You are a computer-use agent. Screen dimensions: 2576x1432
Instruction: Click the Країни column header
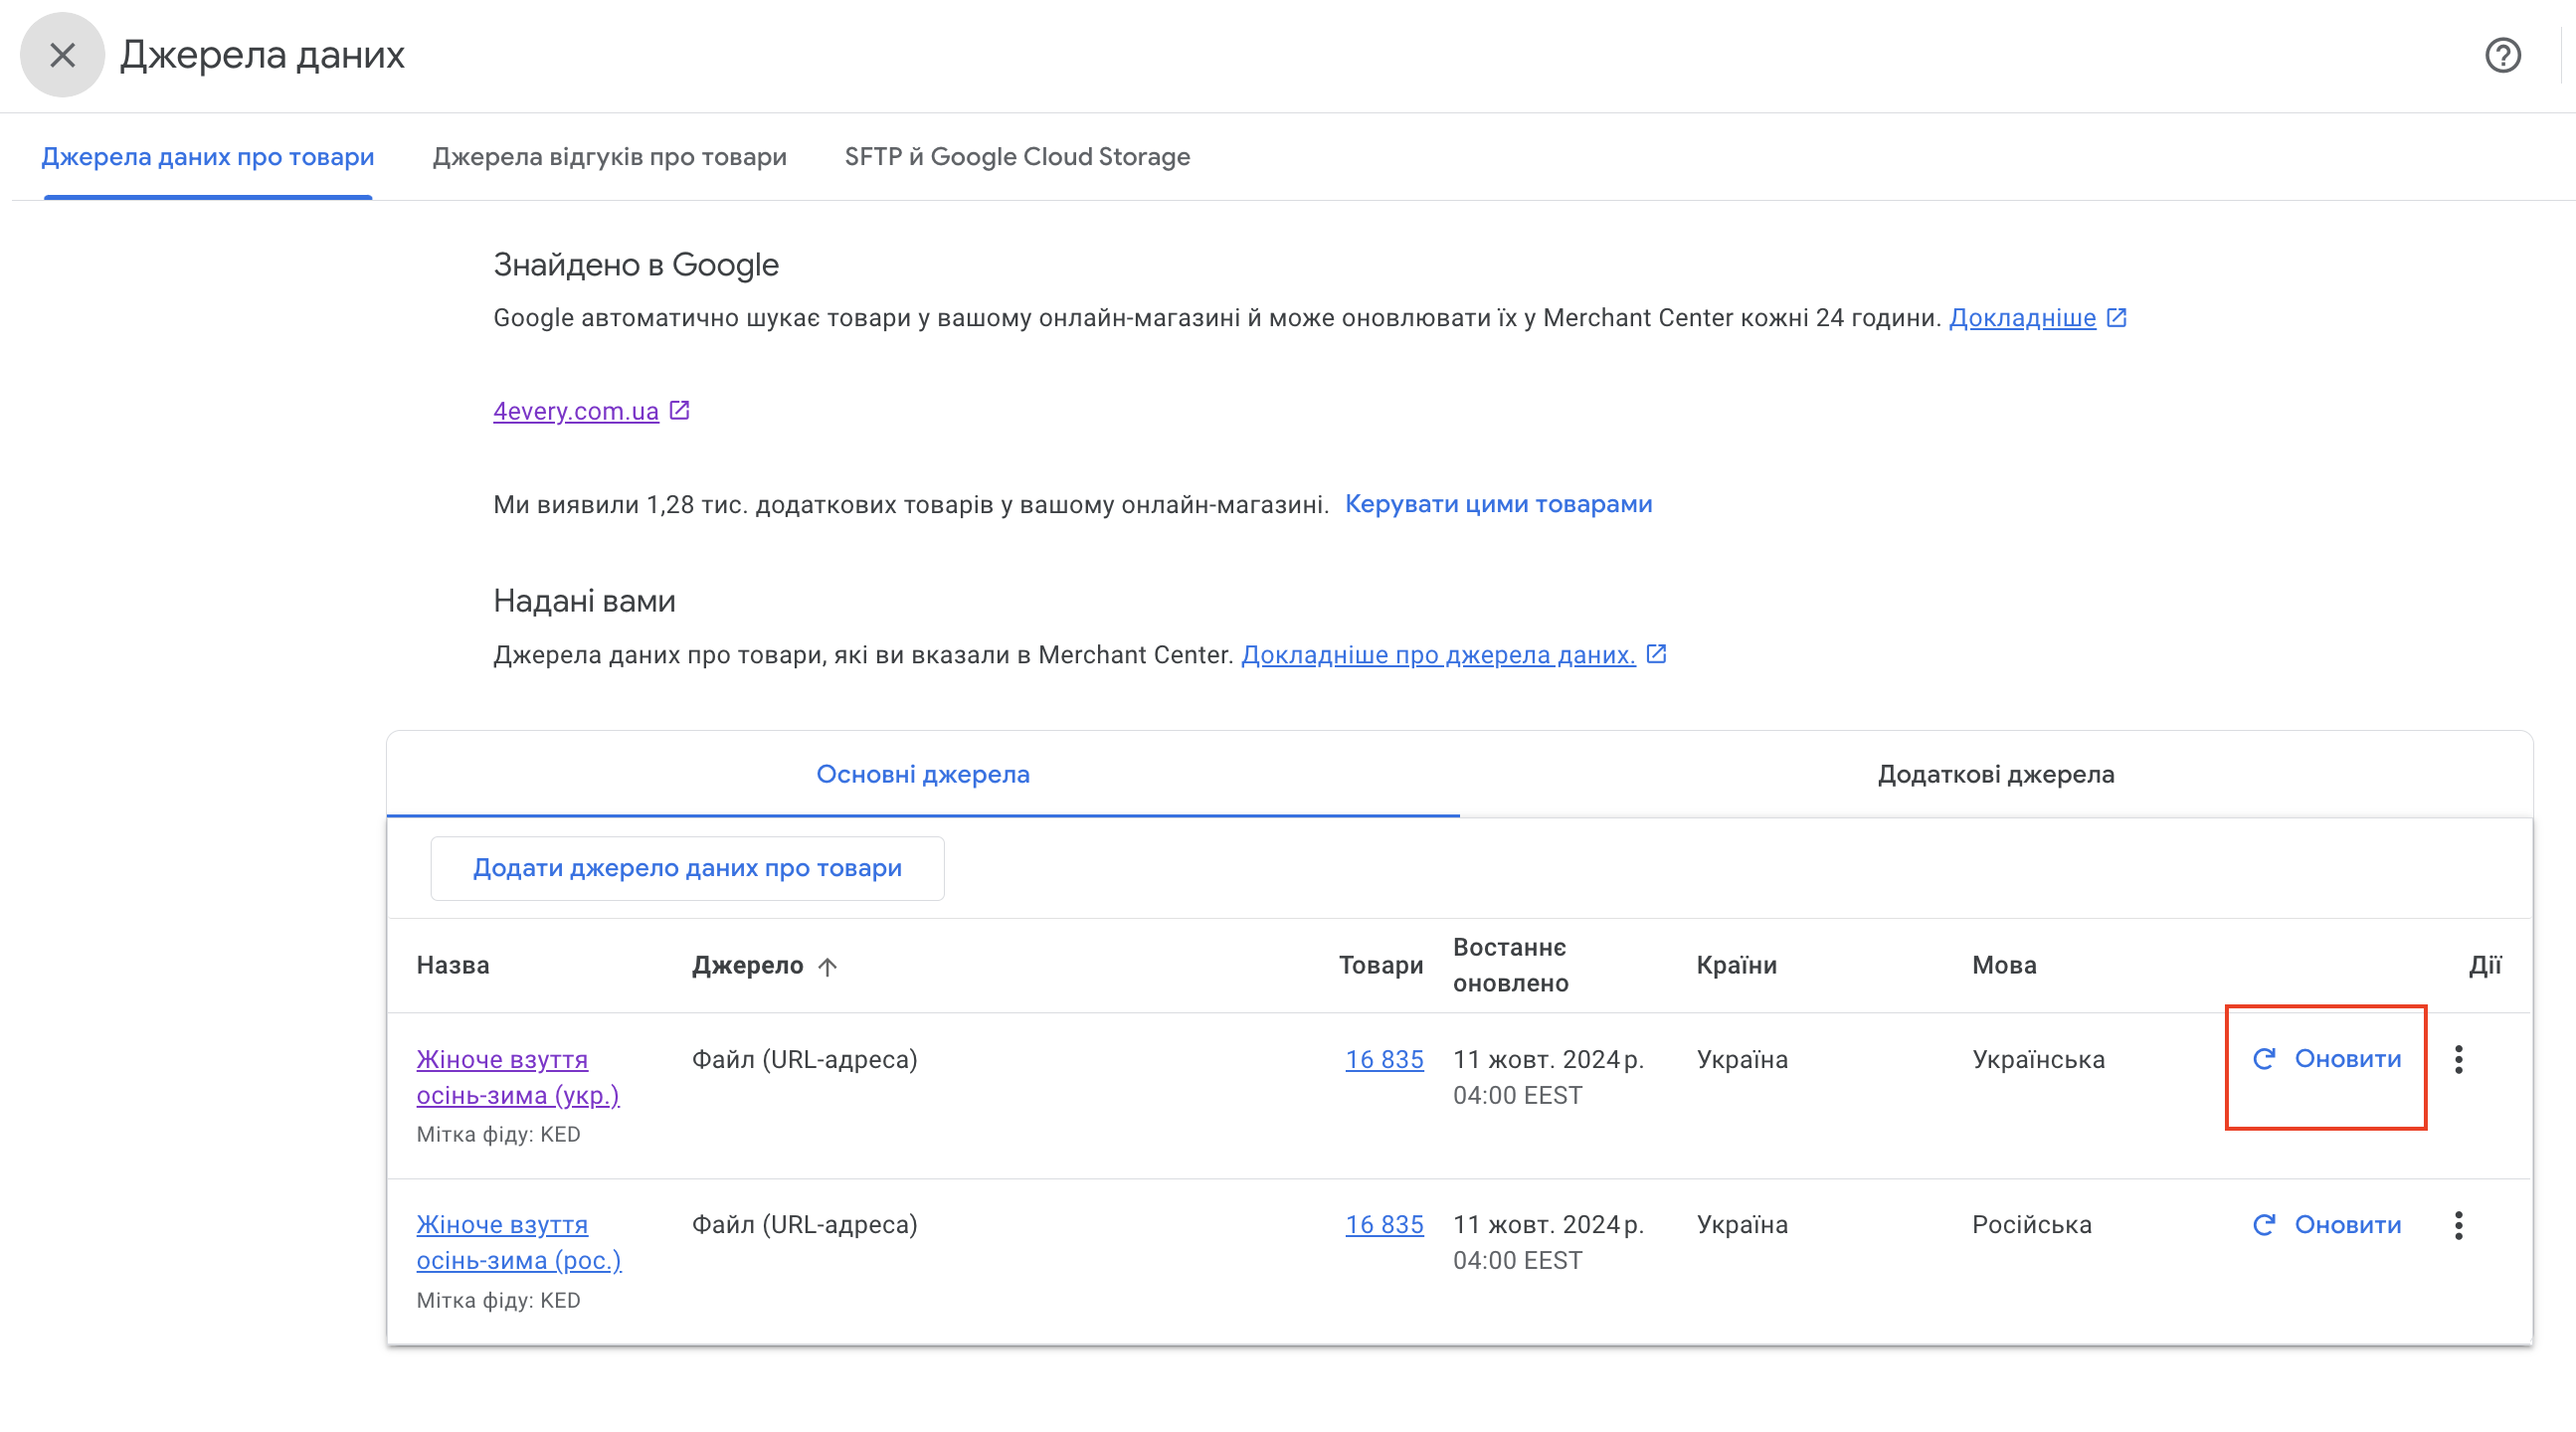pyautogui.click(x=1736, y=966)
